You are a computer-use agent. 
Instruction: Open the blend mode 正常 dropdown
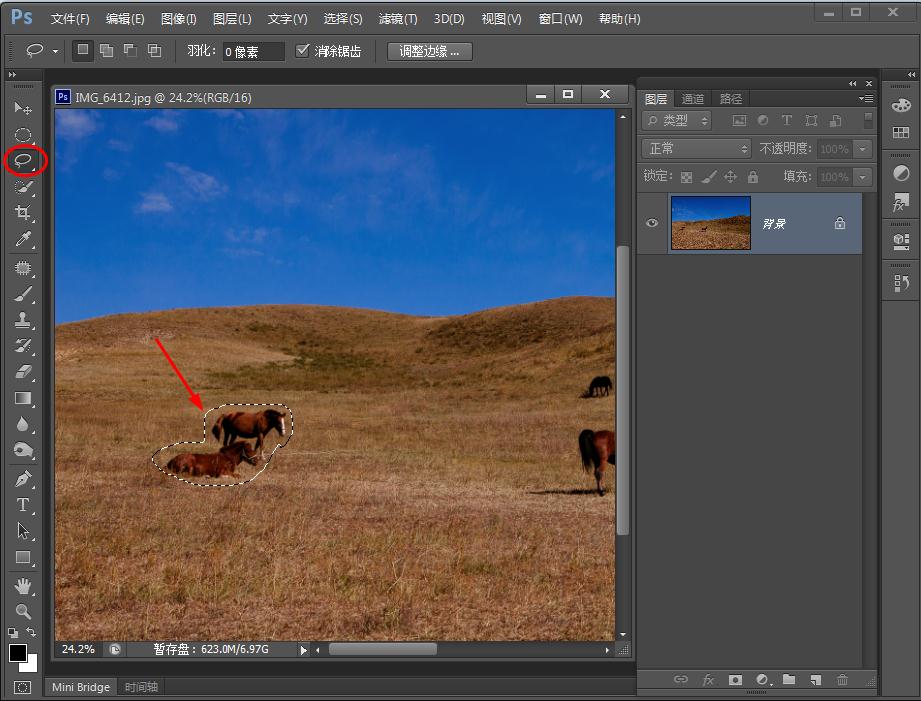pos(697,148)
